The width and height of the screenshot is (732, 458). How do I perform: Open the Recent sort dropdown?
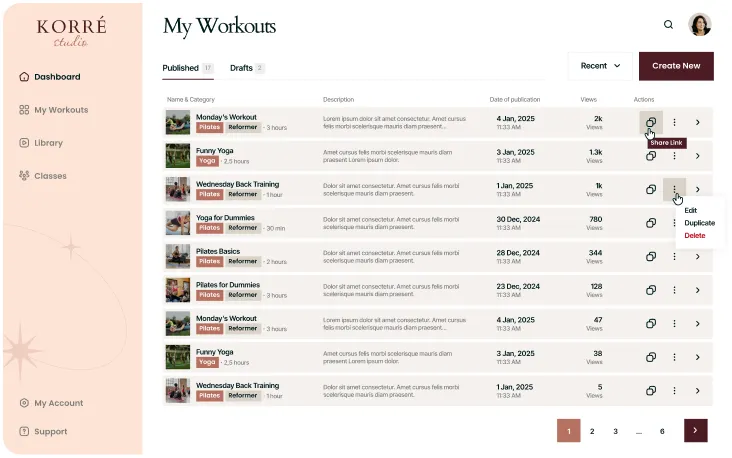[x=600, y=66]
